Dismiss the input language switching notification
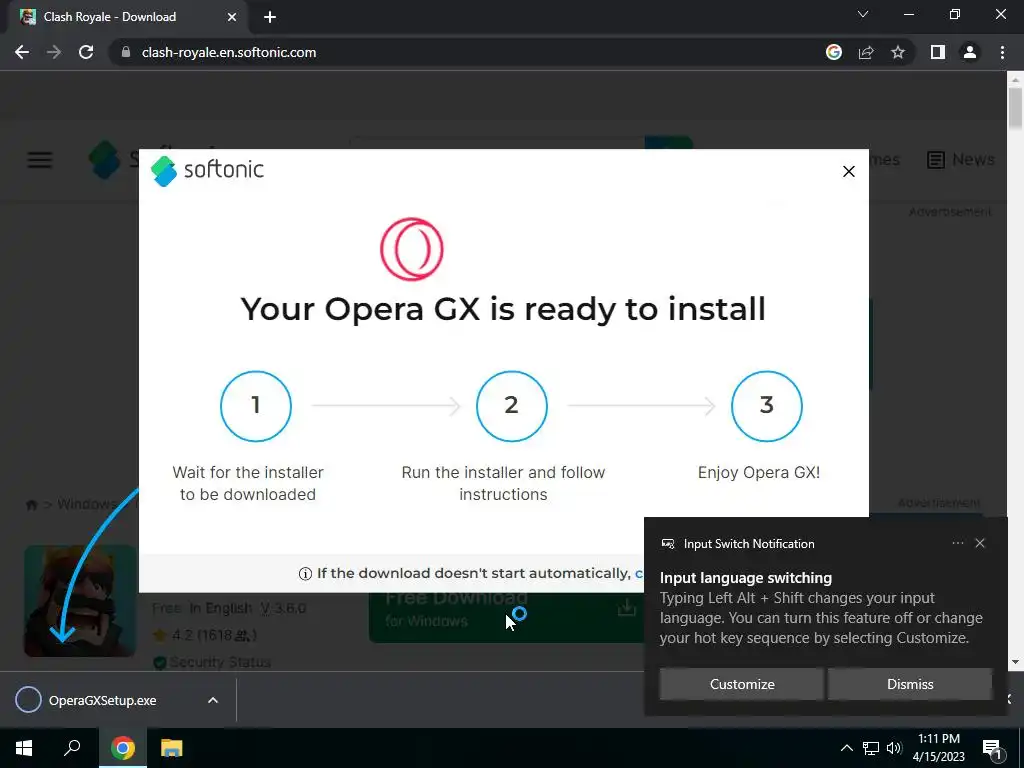The width and height of the screenshot is (1024, 768). tap(910, 684)
